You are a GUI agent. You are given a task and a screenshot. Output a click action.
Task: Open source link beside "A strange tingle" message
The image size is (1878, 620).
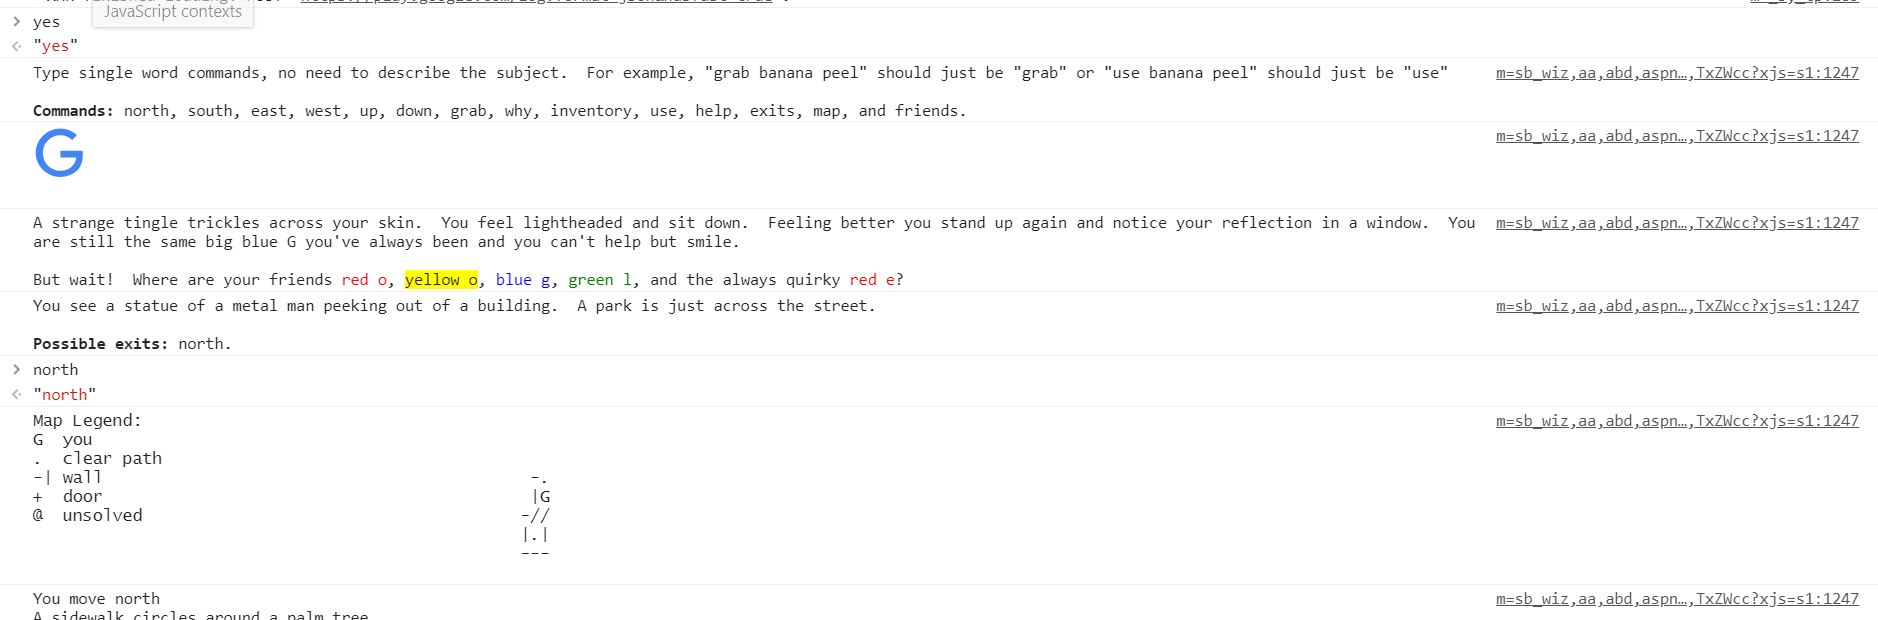pos(1677,223)
